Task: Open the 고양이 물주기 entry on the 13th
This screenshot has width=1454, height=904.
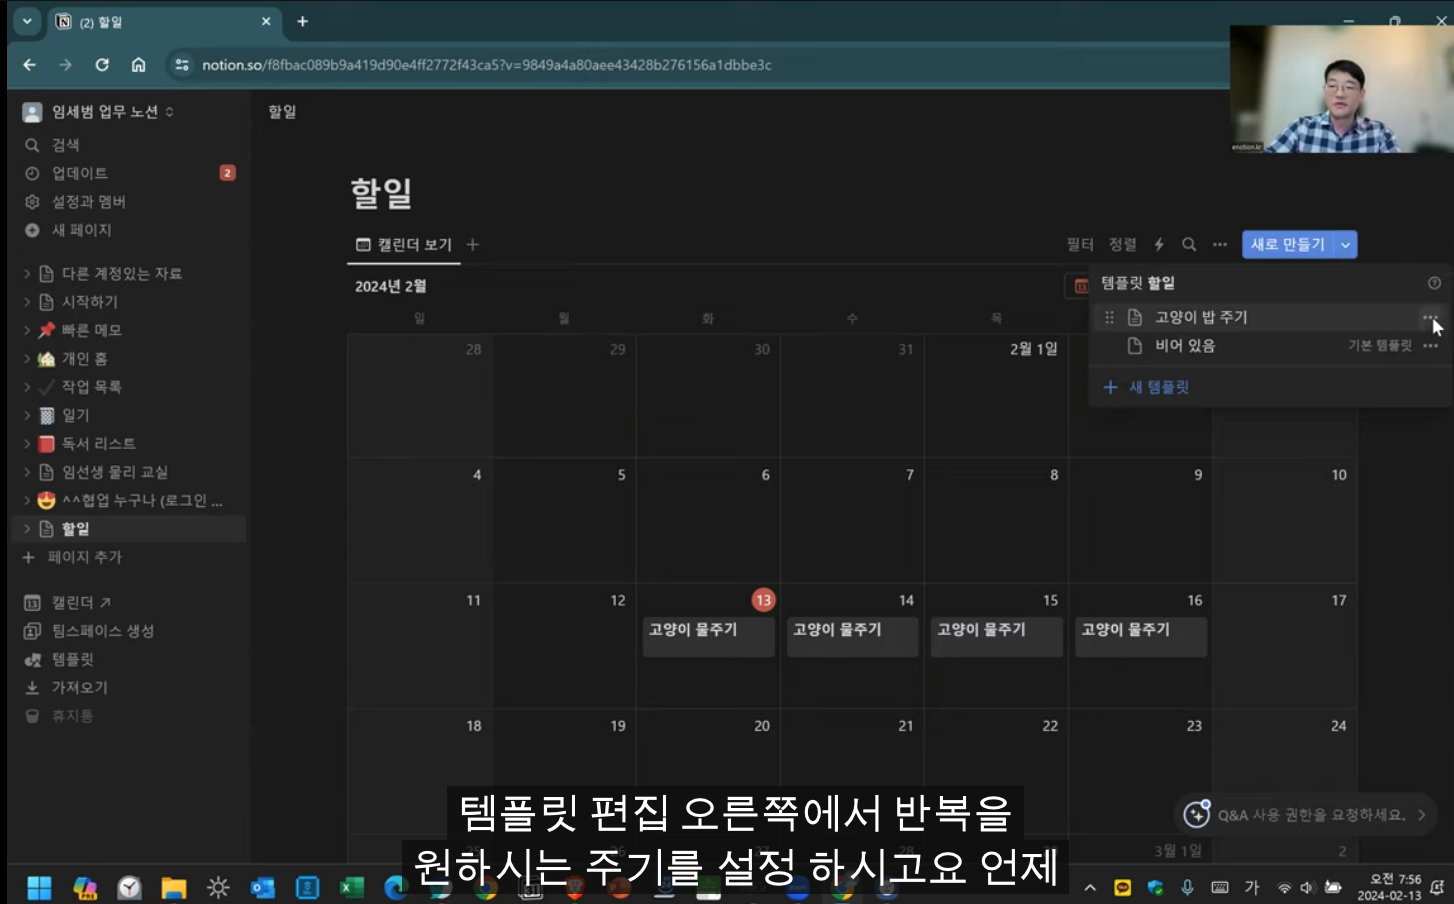Action: point(709,637)
